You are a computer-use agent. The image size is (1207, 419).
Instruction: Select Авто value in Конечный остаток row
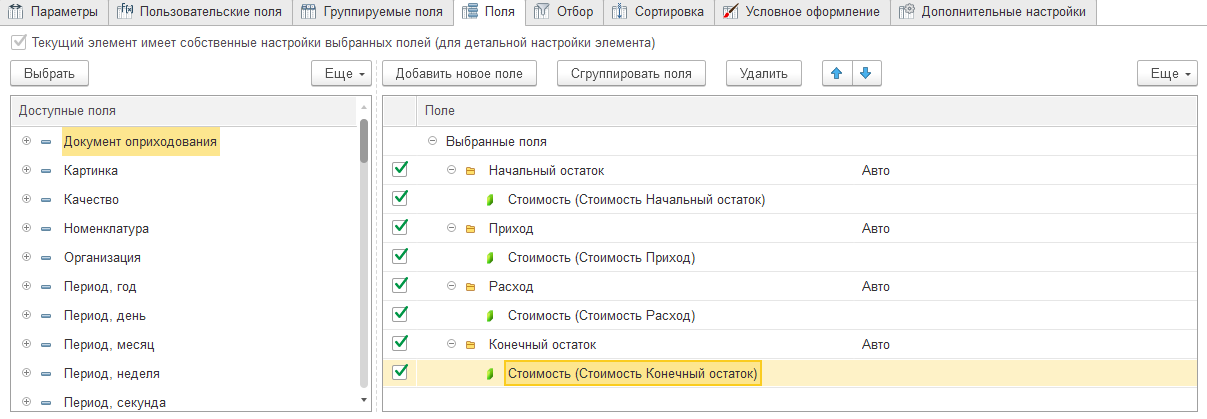[875, 345]
